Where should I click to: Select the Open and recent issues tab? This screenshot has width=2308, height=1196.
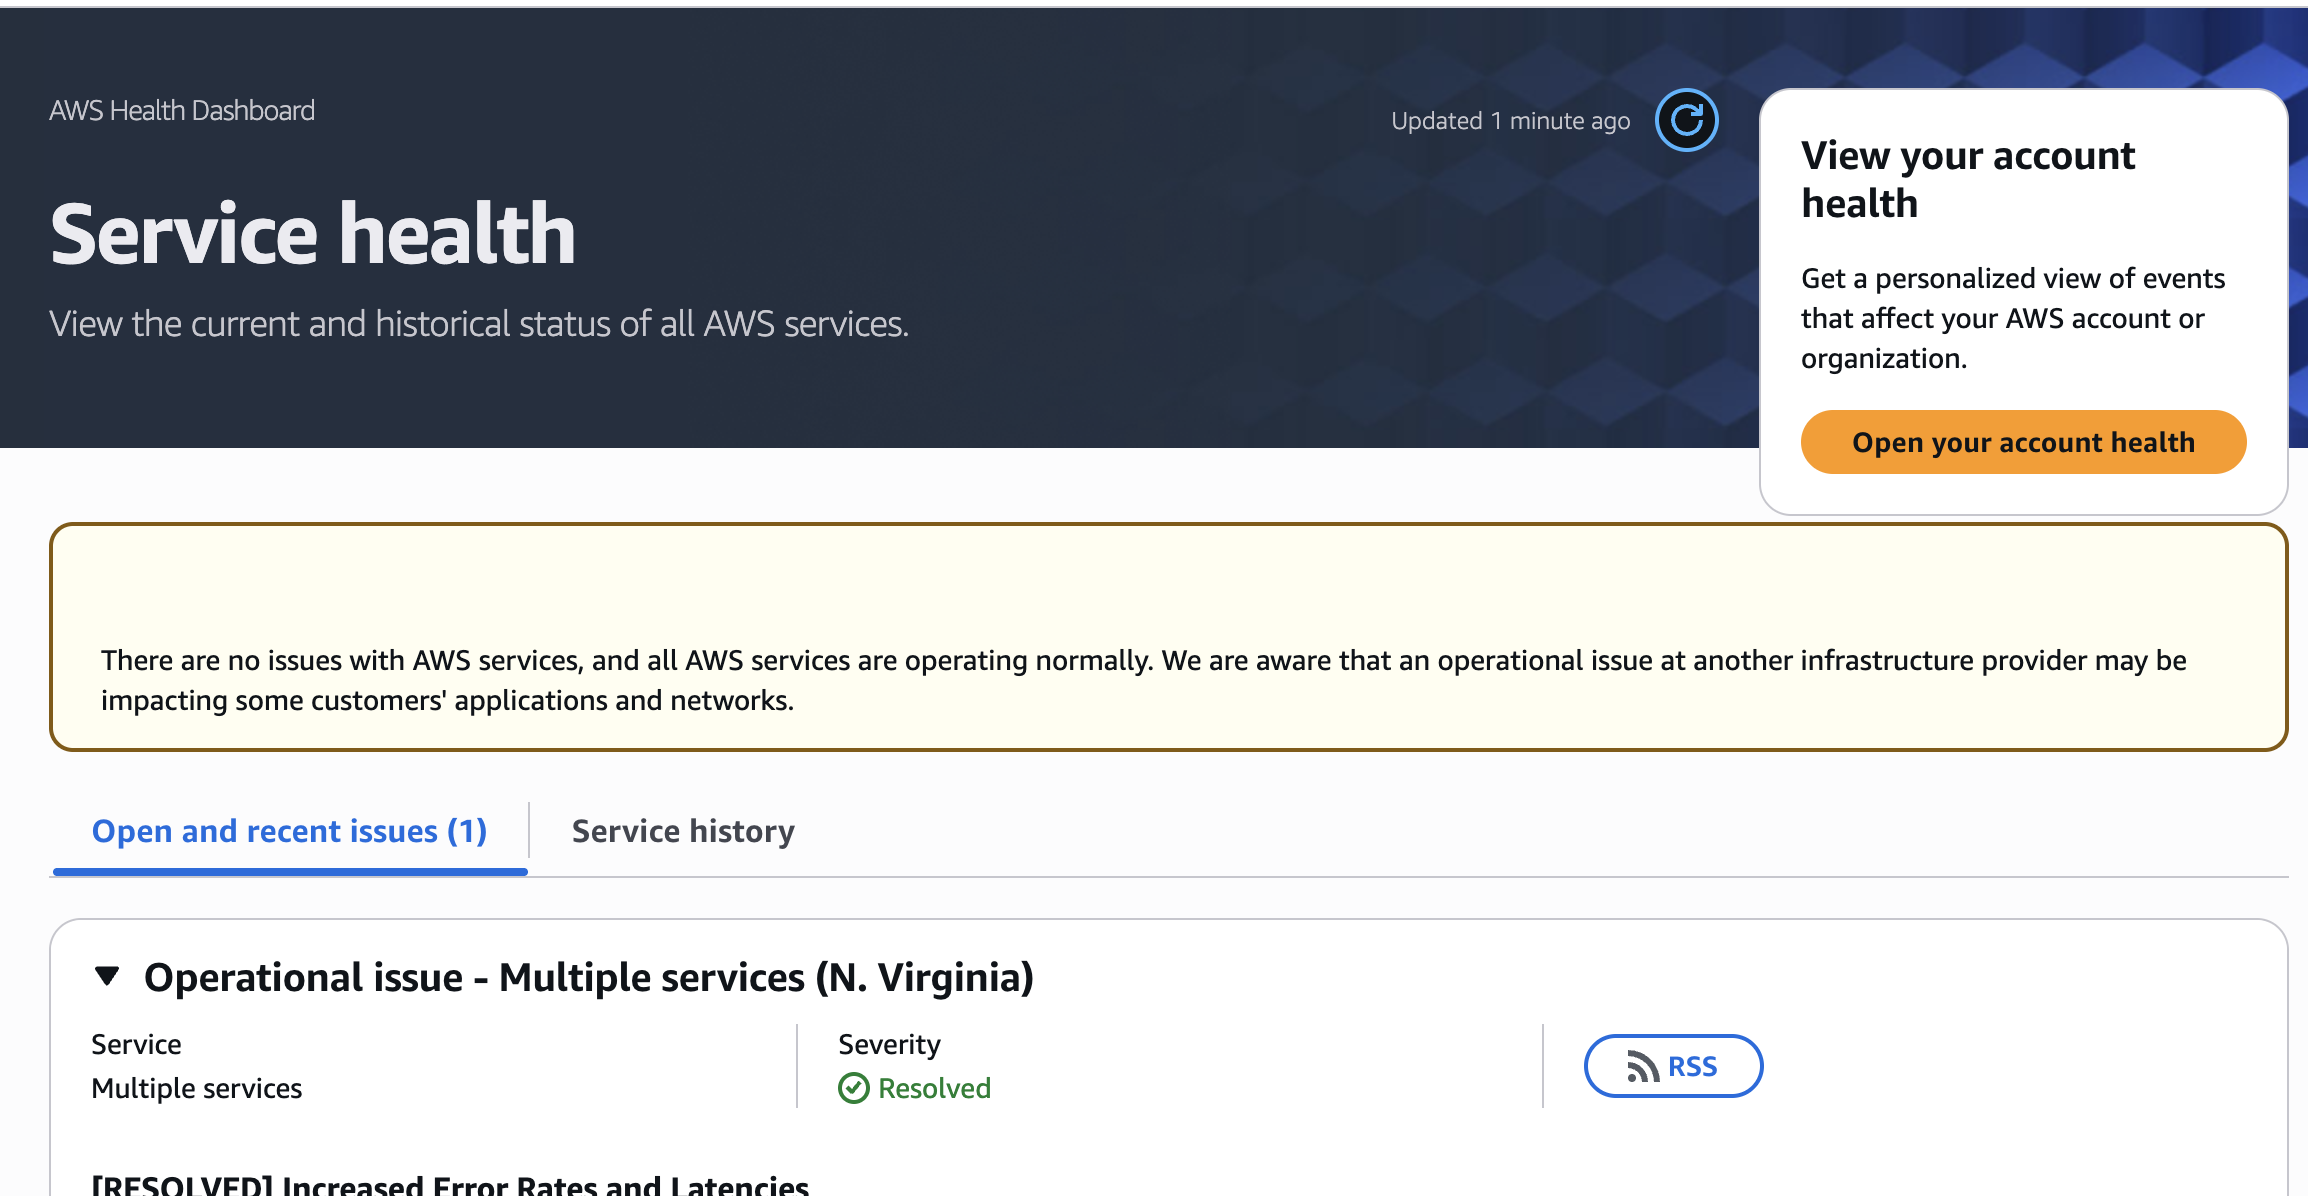pos(288,831)
